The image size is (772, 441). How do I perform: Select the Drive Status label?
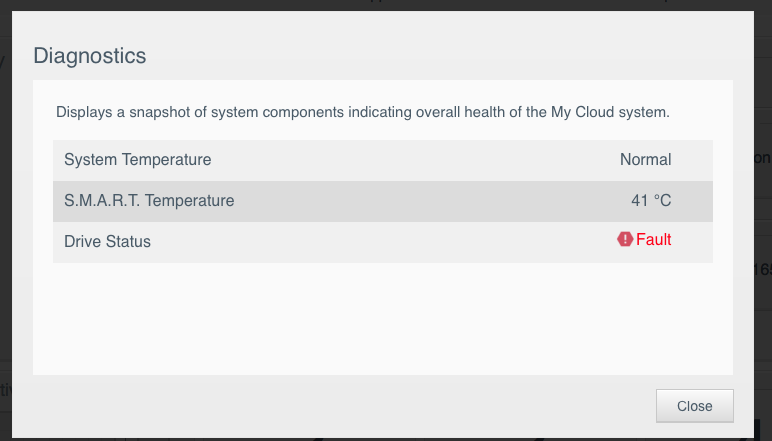(107, 241)
